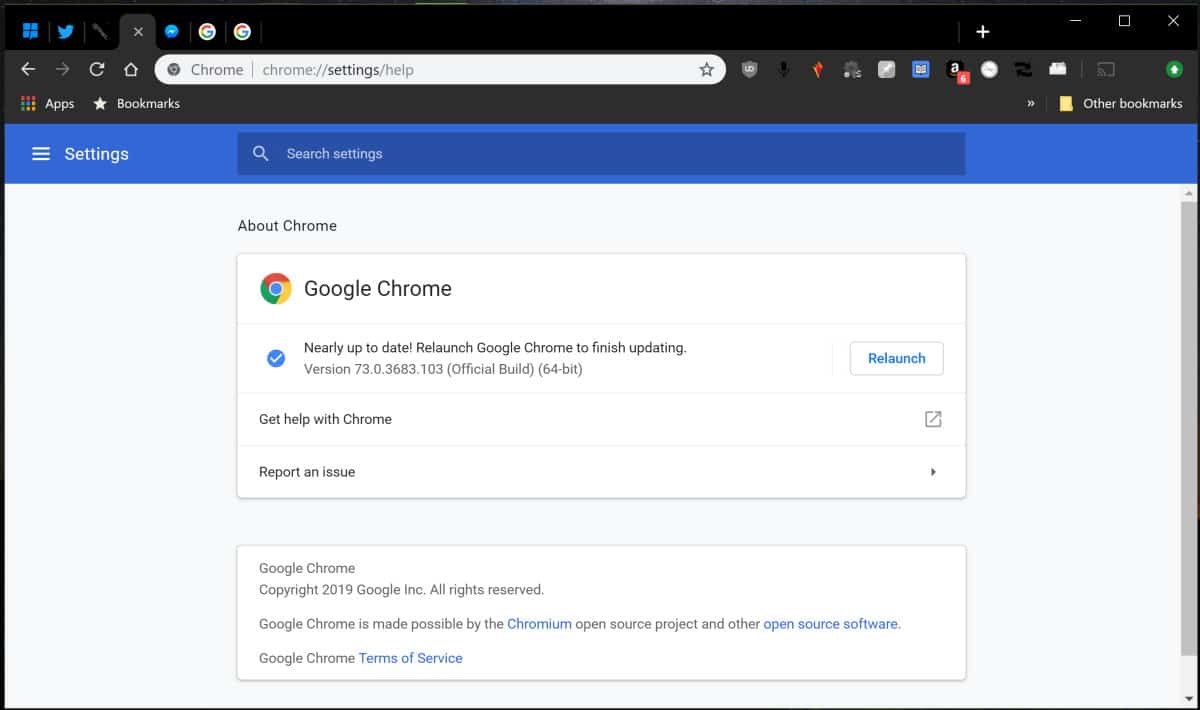The width and height of the screenshot is (1200, 710).
Task: Click the bookmark star in the address bar
Action: coord(707,69)
